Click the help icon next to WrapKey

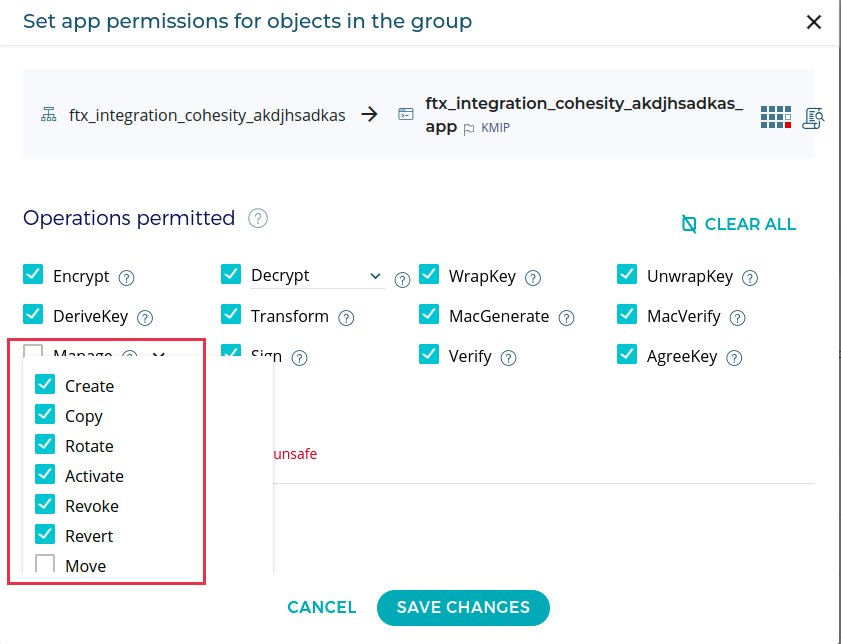[x=533, y=278]
